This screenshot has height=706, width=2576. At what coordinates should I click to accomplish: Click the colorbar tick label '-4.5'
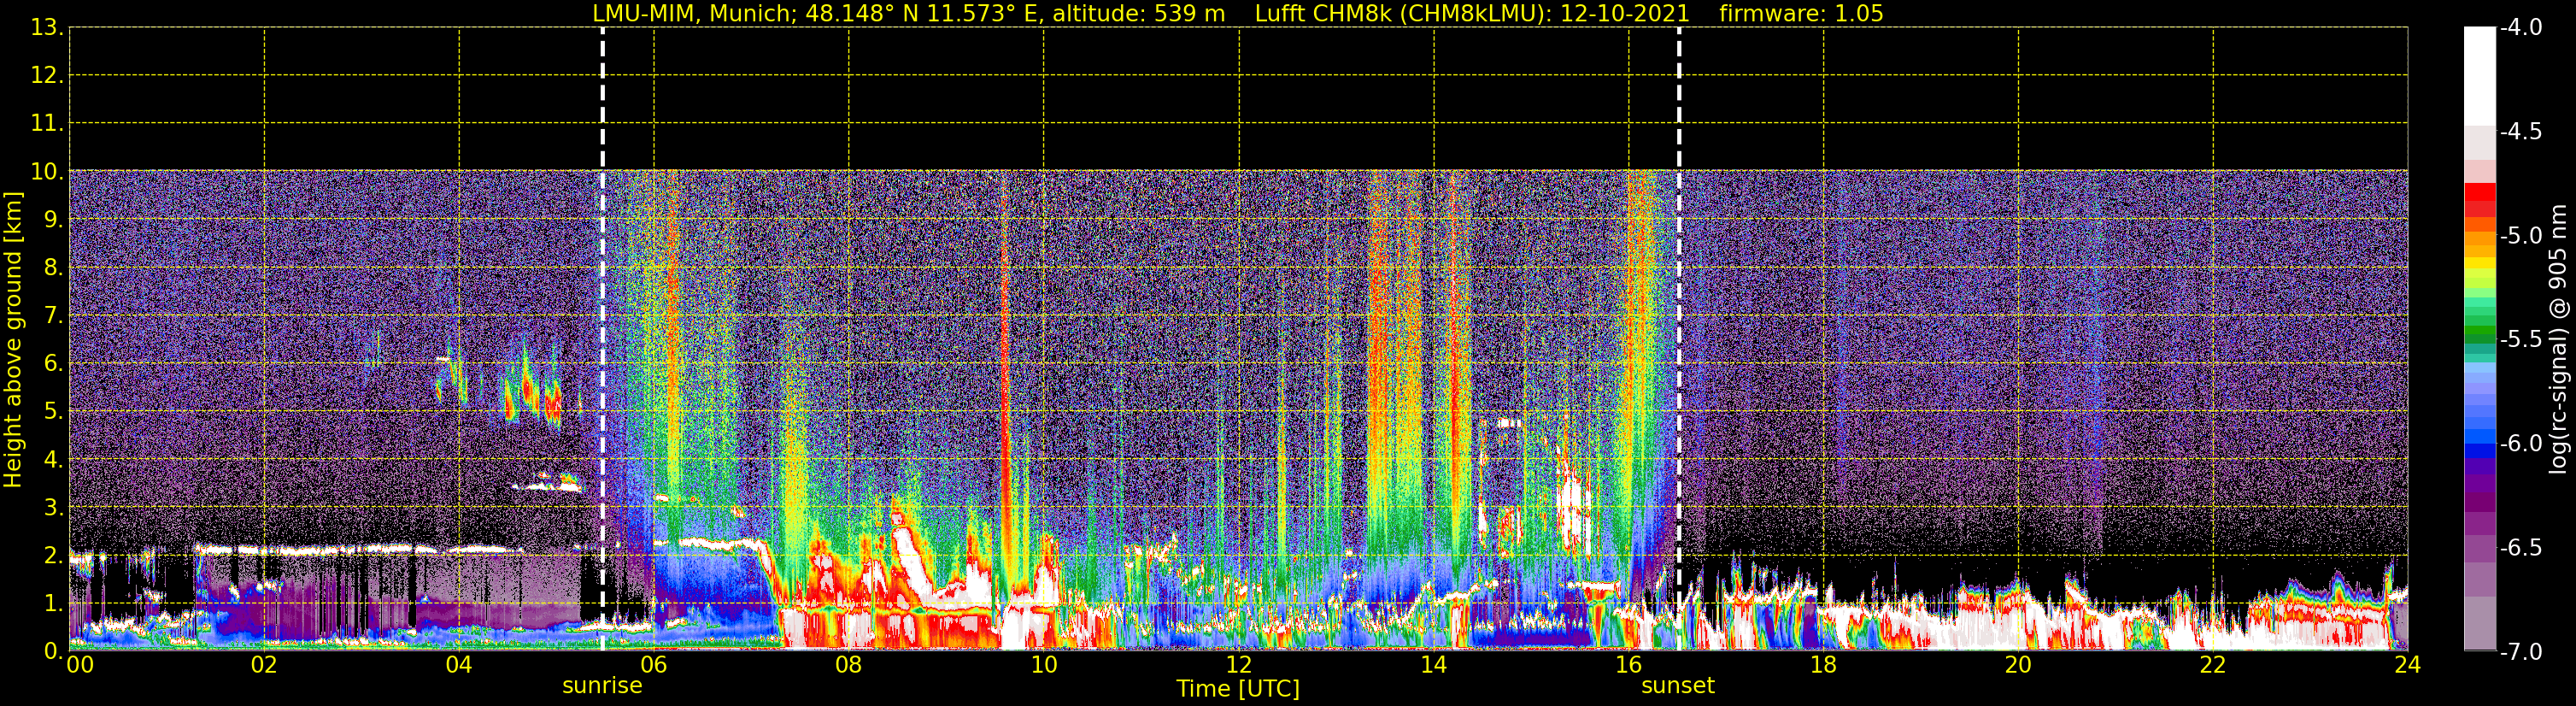click(2521, 131)
